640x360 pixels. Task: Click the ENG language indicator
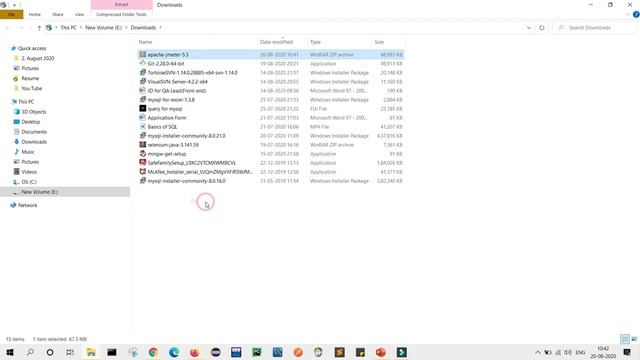point(580,352)
